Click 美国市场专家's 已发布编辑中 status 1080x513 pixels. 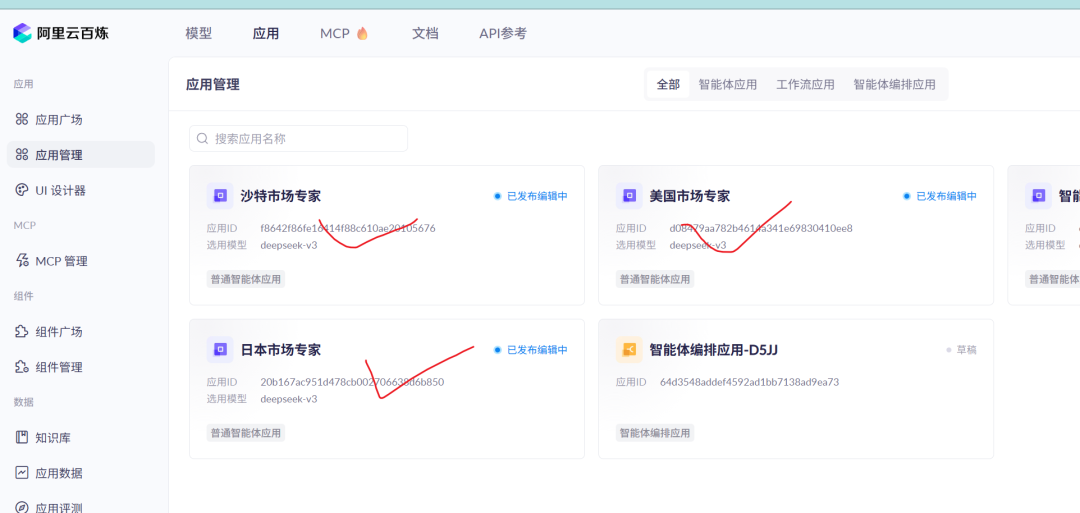pos(940,196)
